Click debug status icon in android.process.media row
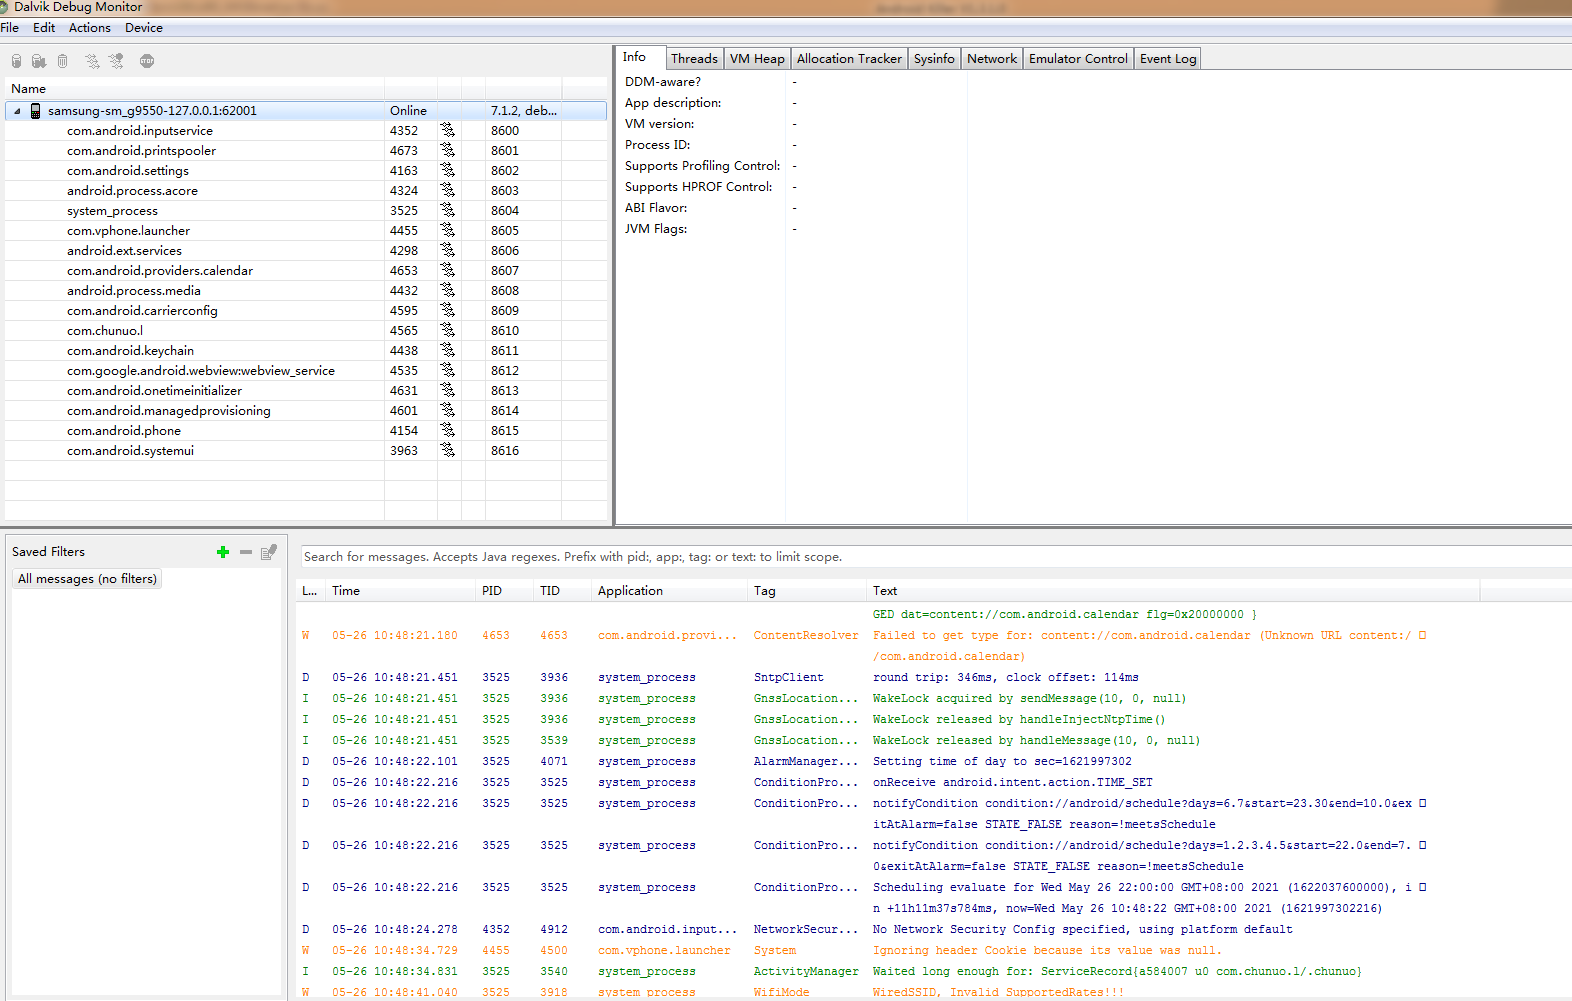1572x1001 pixels. coord(447,290)
